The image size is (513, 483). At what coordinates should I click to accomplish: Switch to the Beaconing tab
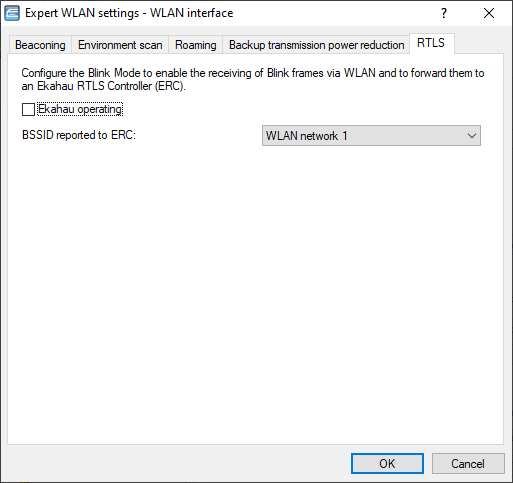tap(40, 45)
